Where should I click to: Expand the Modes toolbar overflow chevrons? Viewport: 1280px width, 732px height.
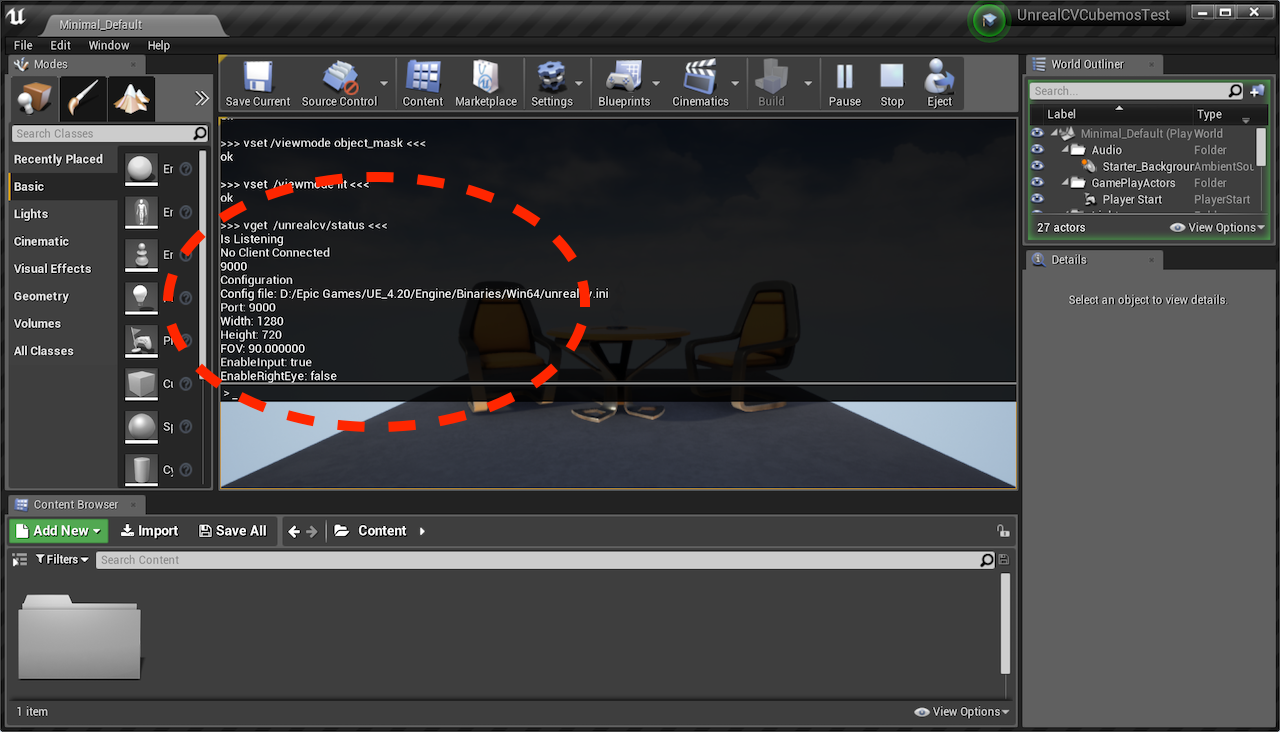coord(202,98)
